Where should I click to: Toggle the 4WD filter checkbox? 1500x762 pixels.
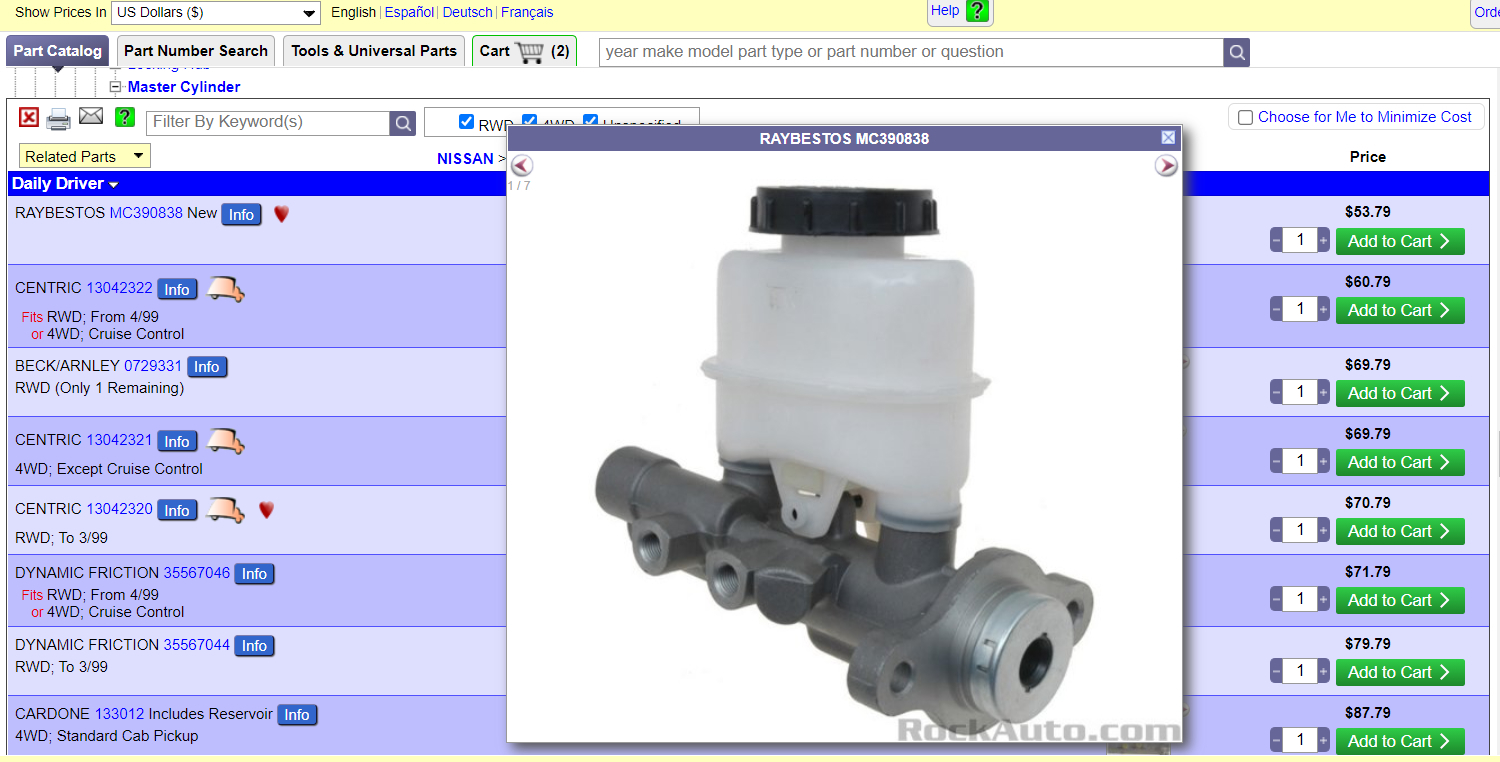point(529,122)
